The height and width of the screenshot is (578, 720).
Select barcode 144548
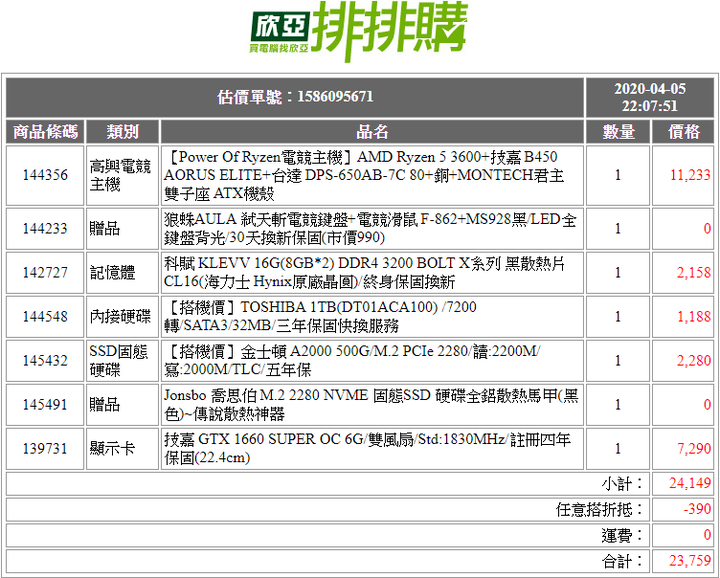click(45, 316)
